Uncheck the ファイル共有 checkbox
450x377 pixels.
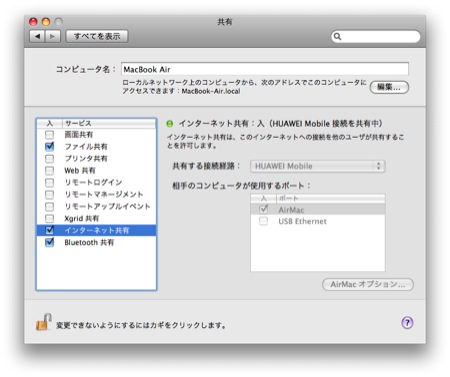(x=49, y=147)
